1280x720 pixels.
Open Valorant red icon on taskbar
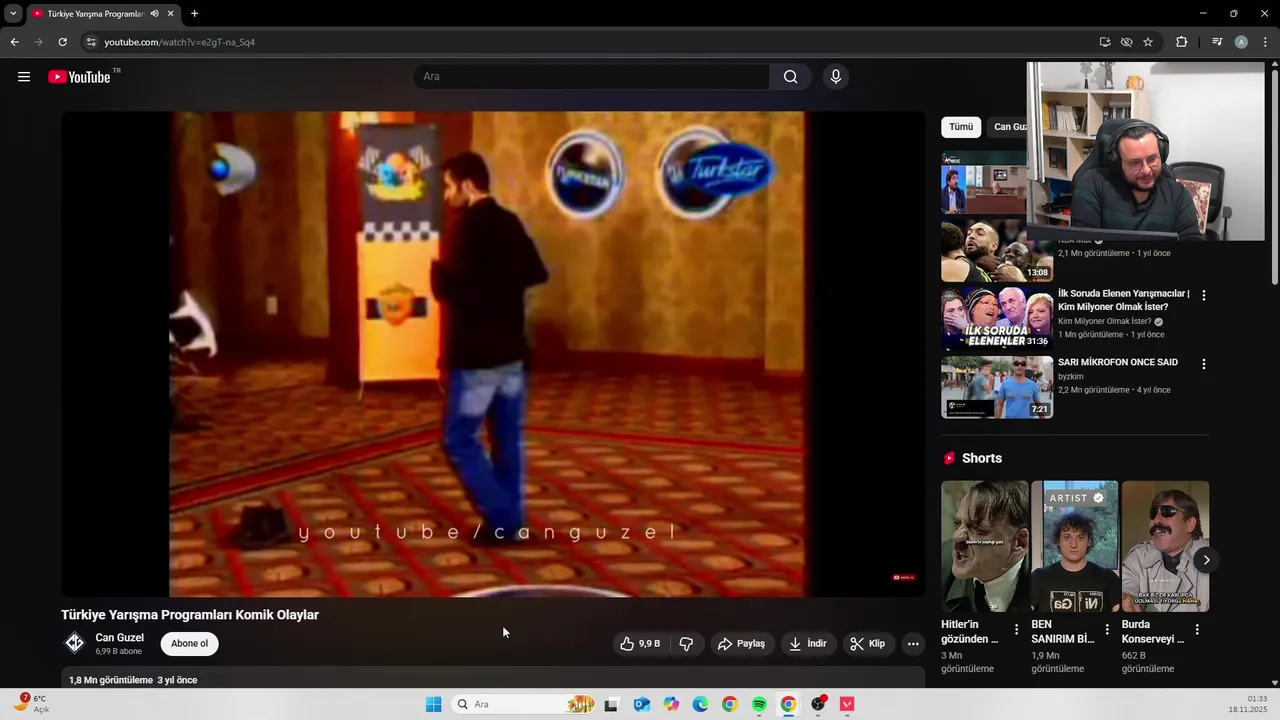click(x=847, y=704)
